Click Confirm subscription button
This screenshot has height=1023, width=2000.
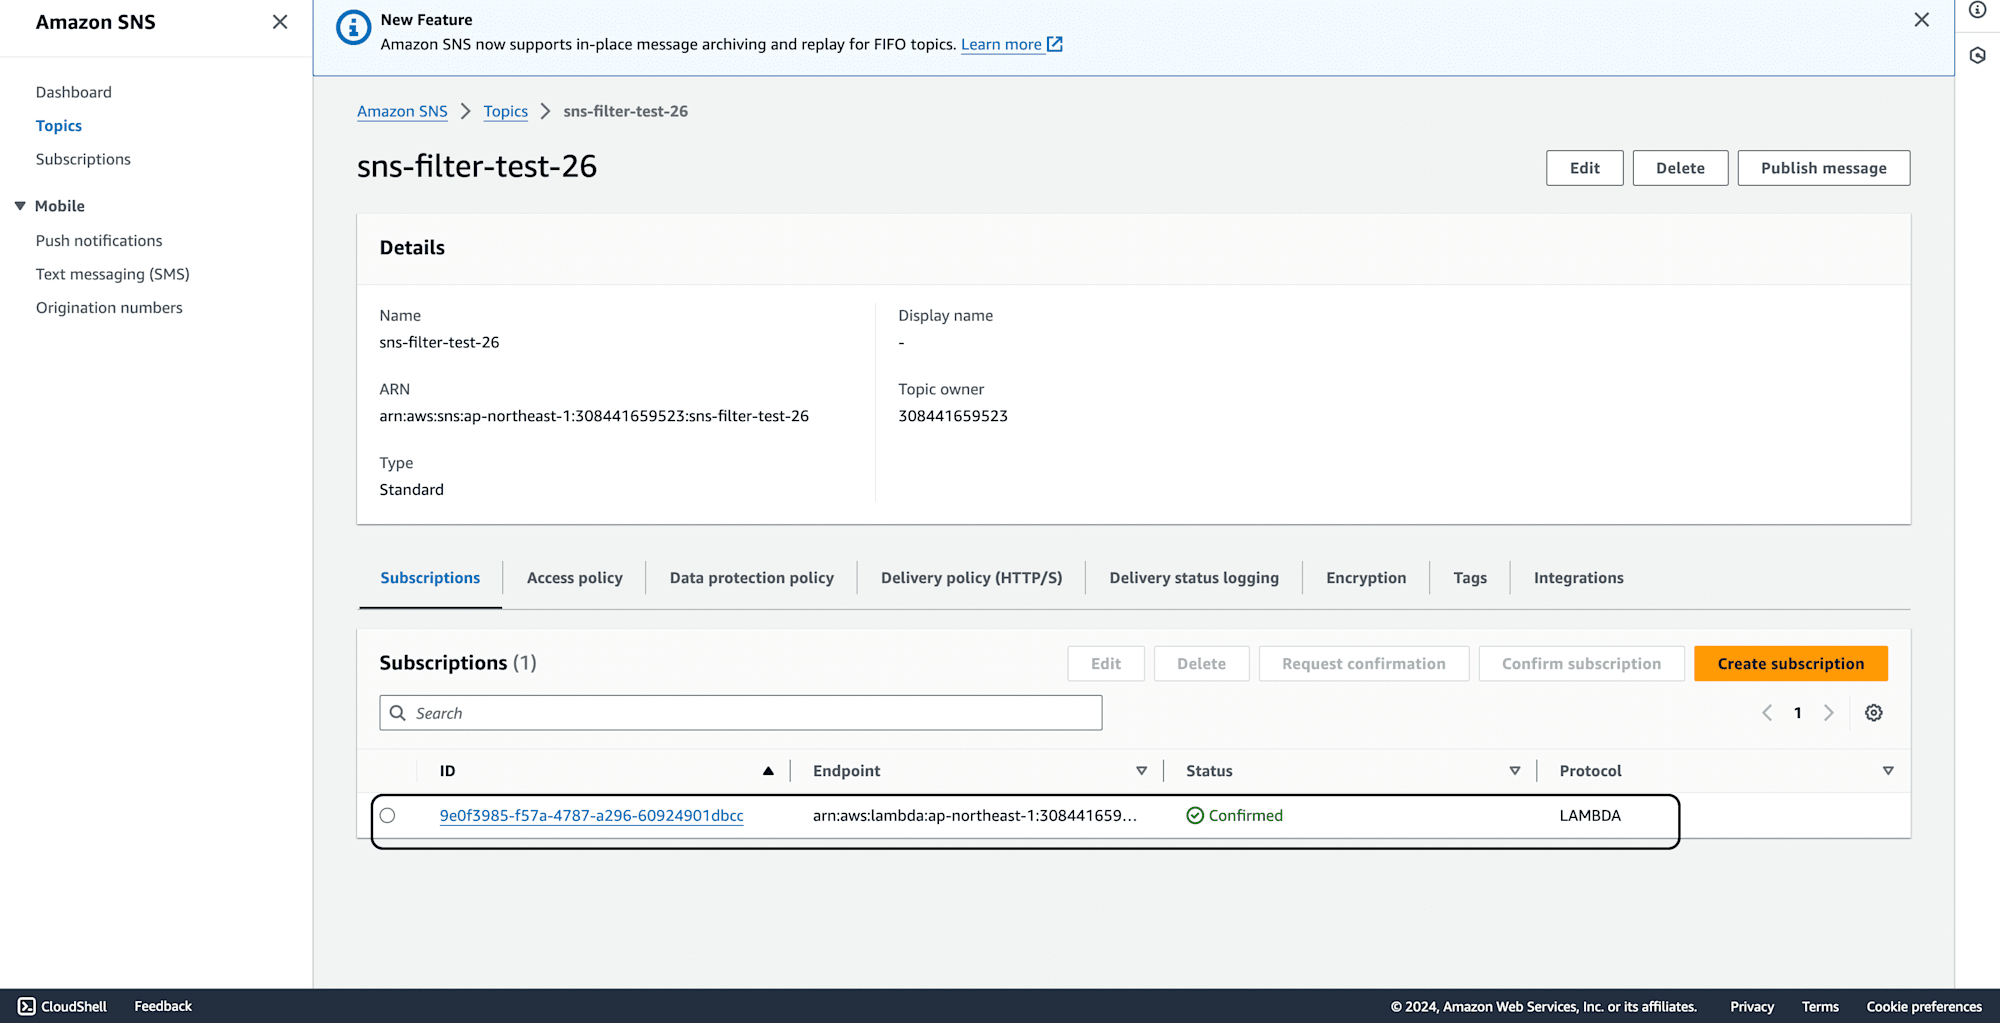1581,664
